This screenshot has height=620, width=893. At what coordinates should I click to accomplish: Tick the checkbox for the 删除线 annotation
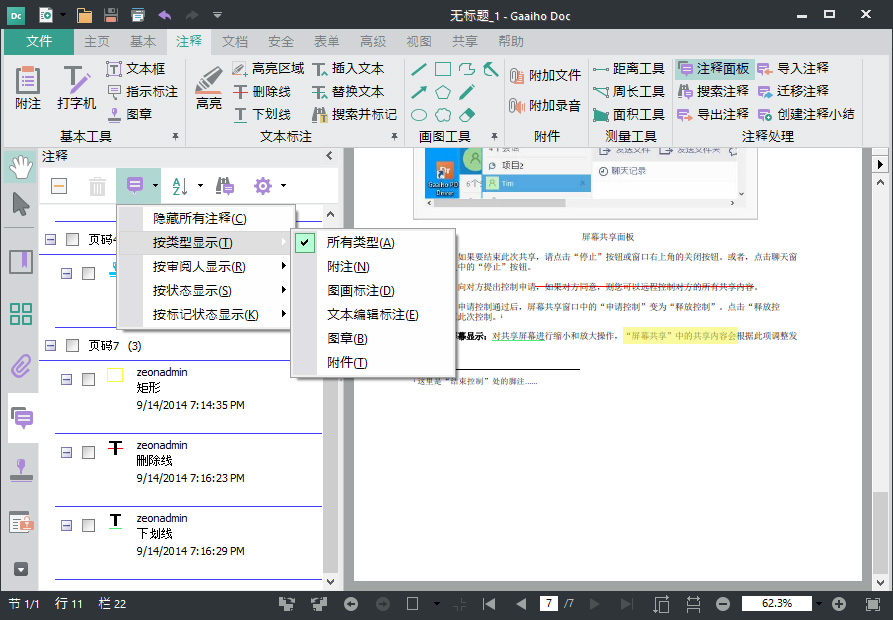(88, 452)
